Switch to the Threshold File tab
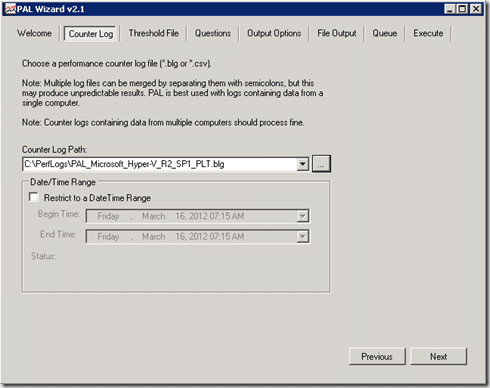The image size is (490, 388). [154, 33]
